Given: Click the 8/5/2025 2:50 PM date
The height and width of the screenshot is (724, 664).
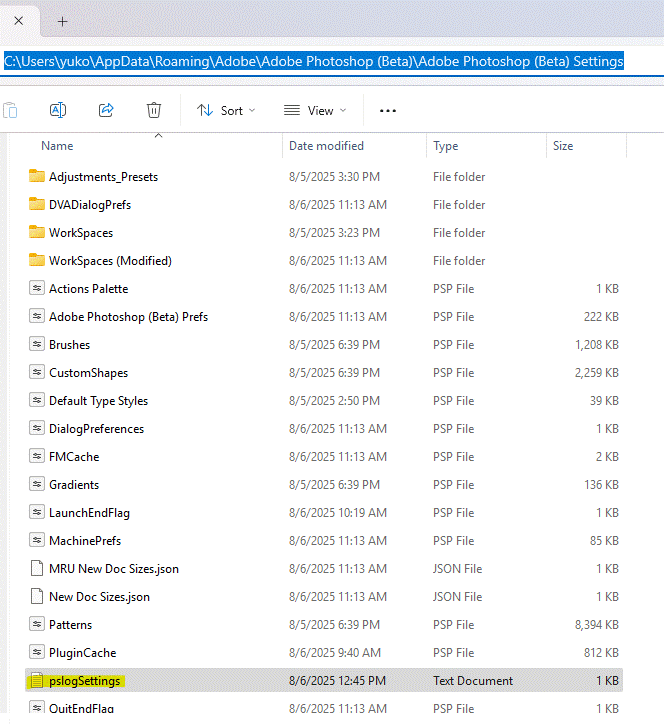Looking at the screenshot, I should click(334, 401).
